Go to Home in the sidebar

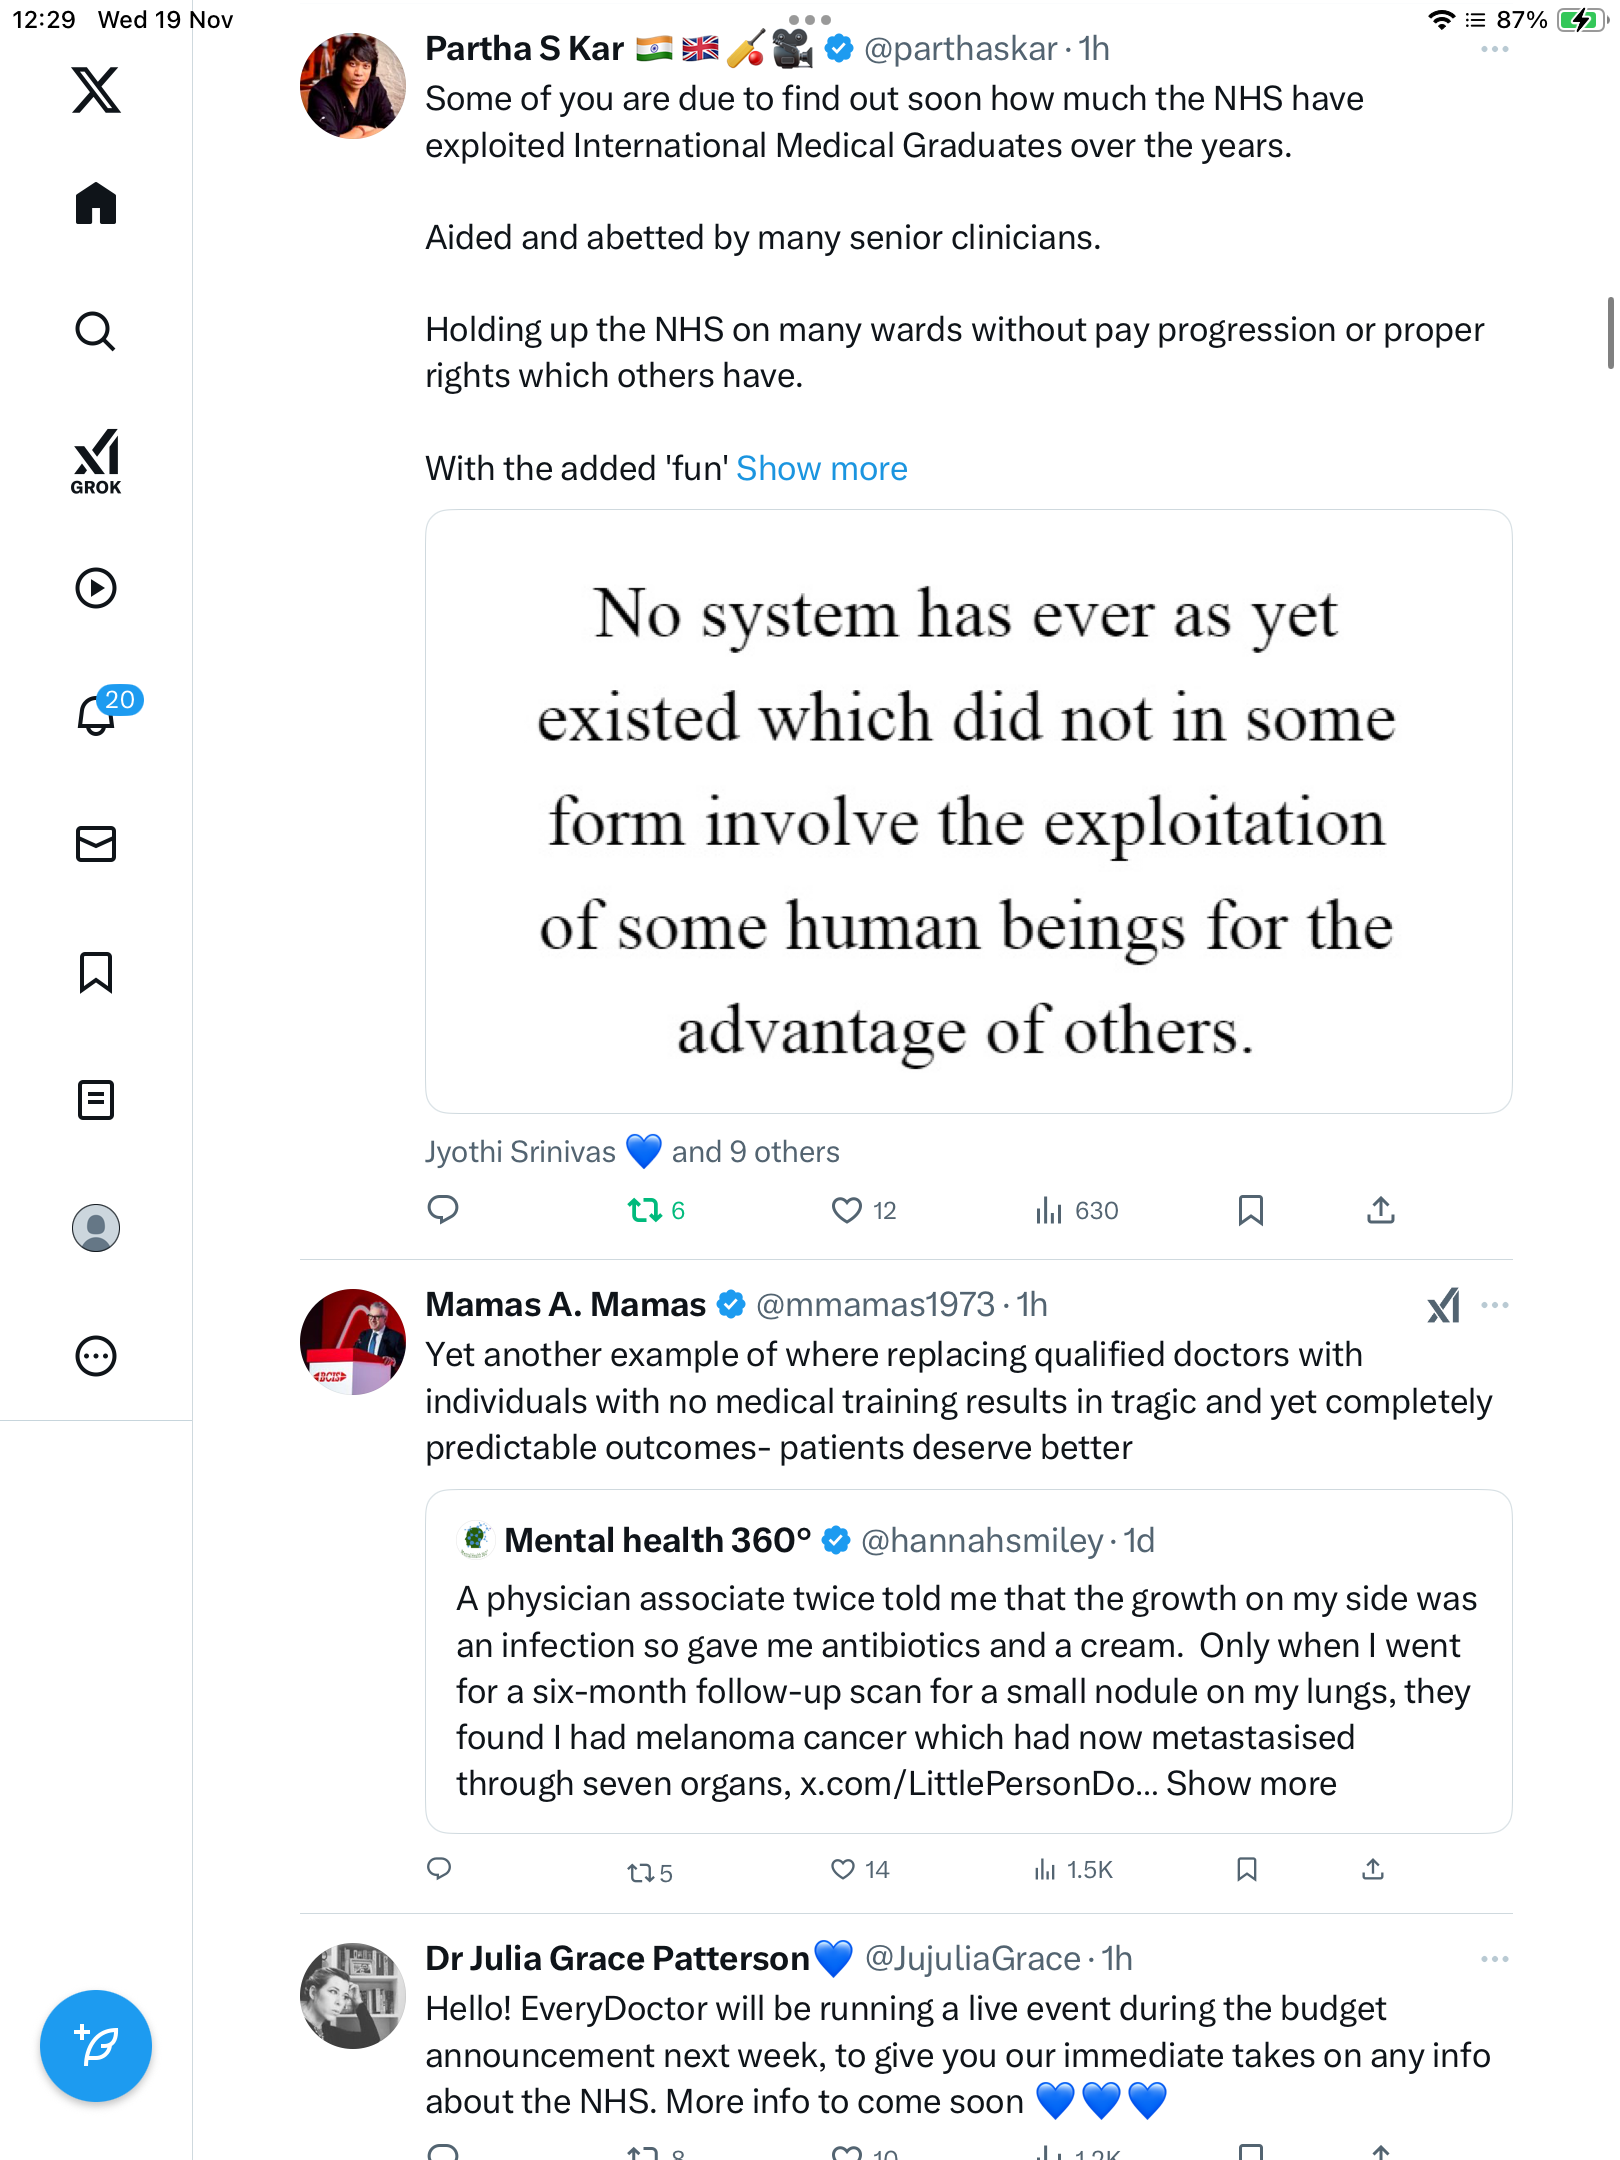(x=96, y=204)
